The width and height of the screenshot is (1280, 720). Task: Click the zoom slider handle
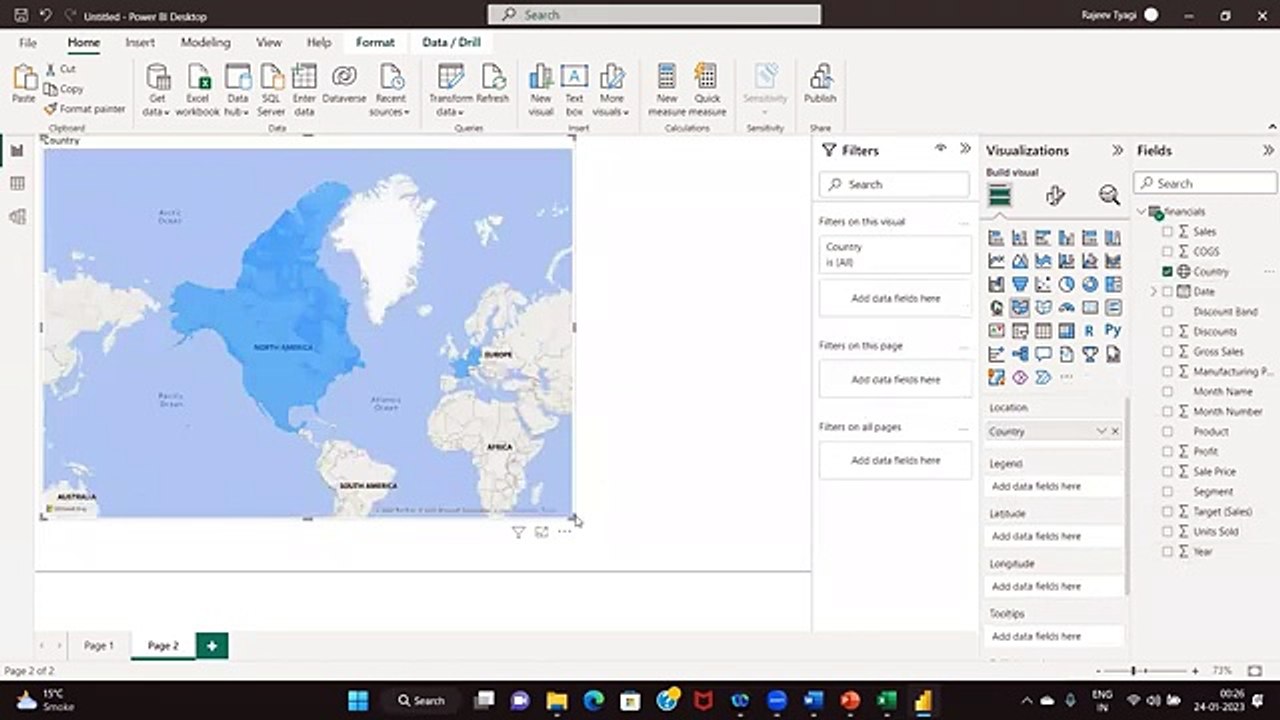point(1133,671)
